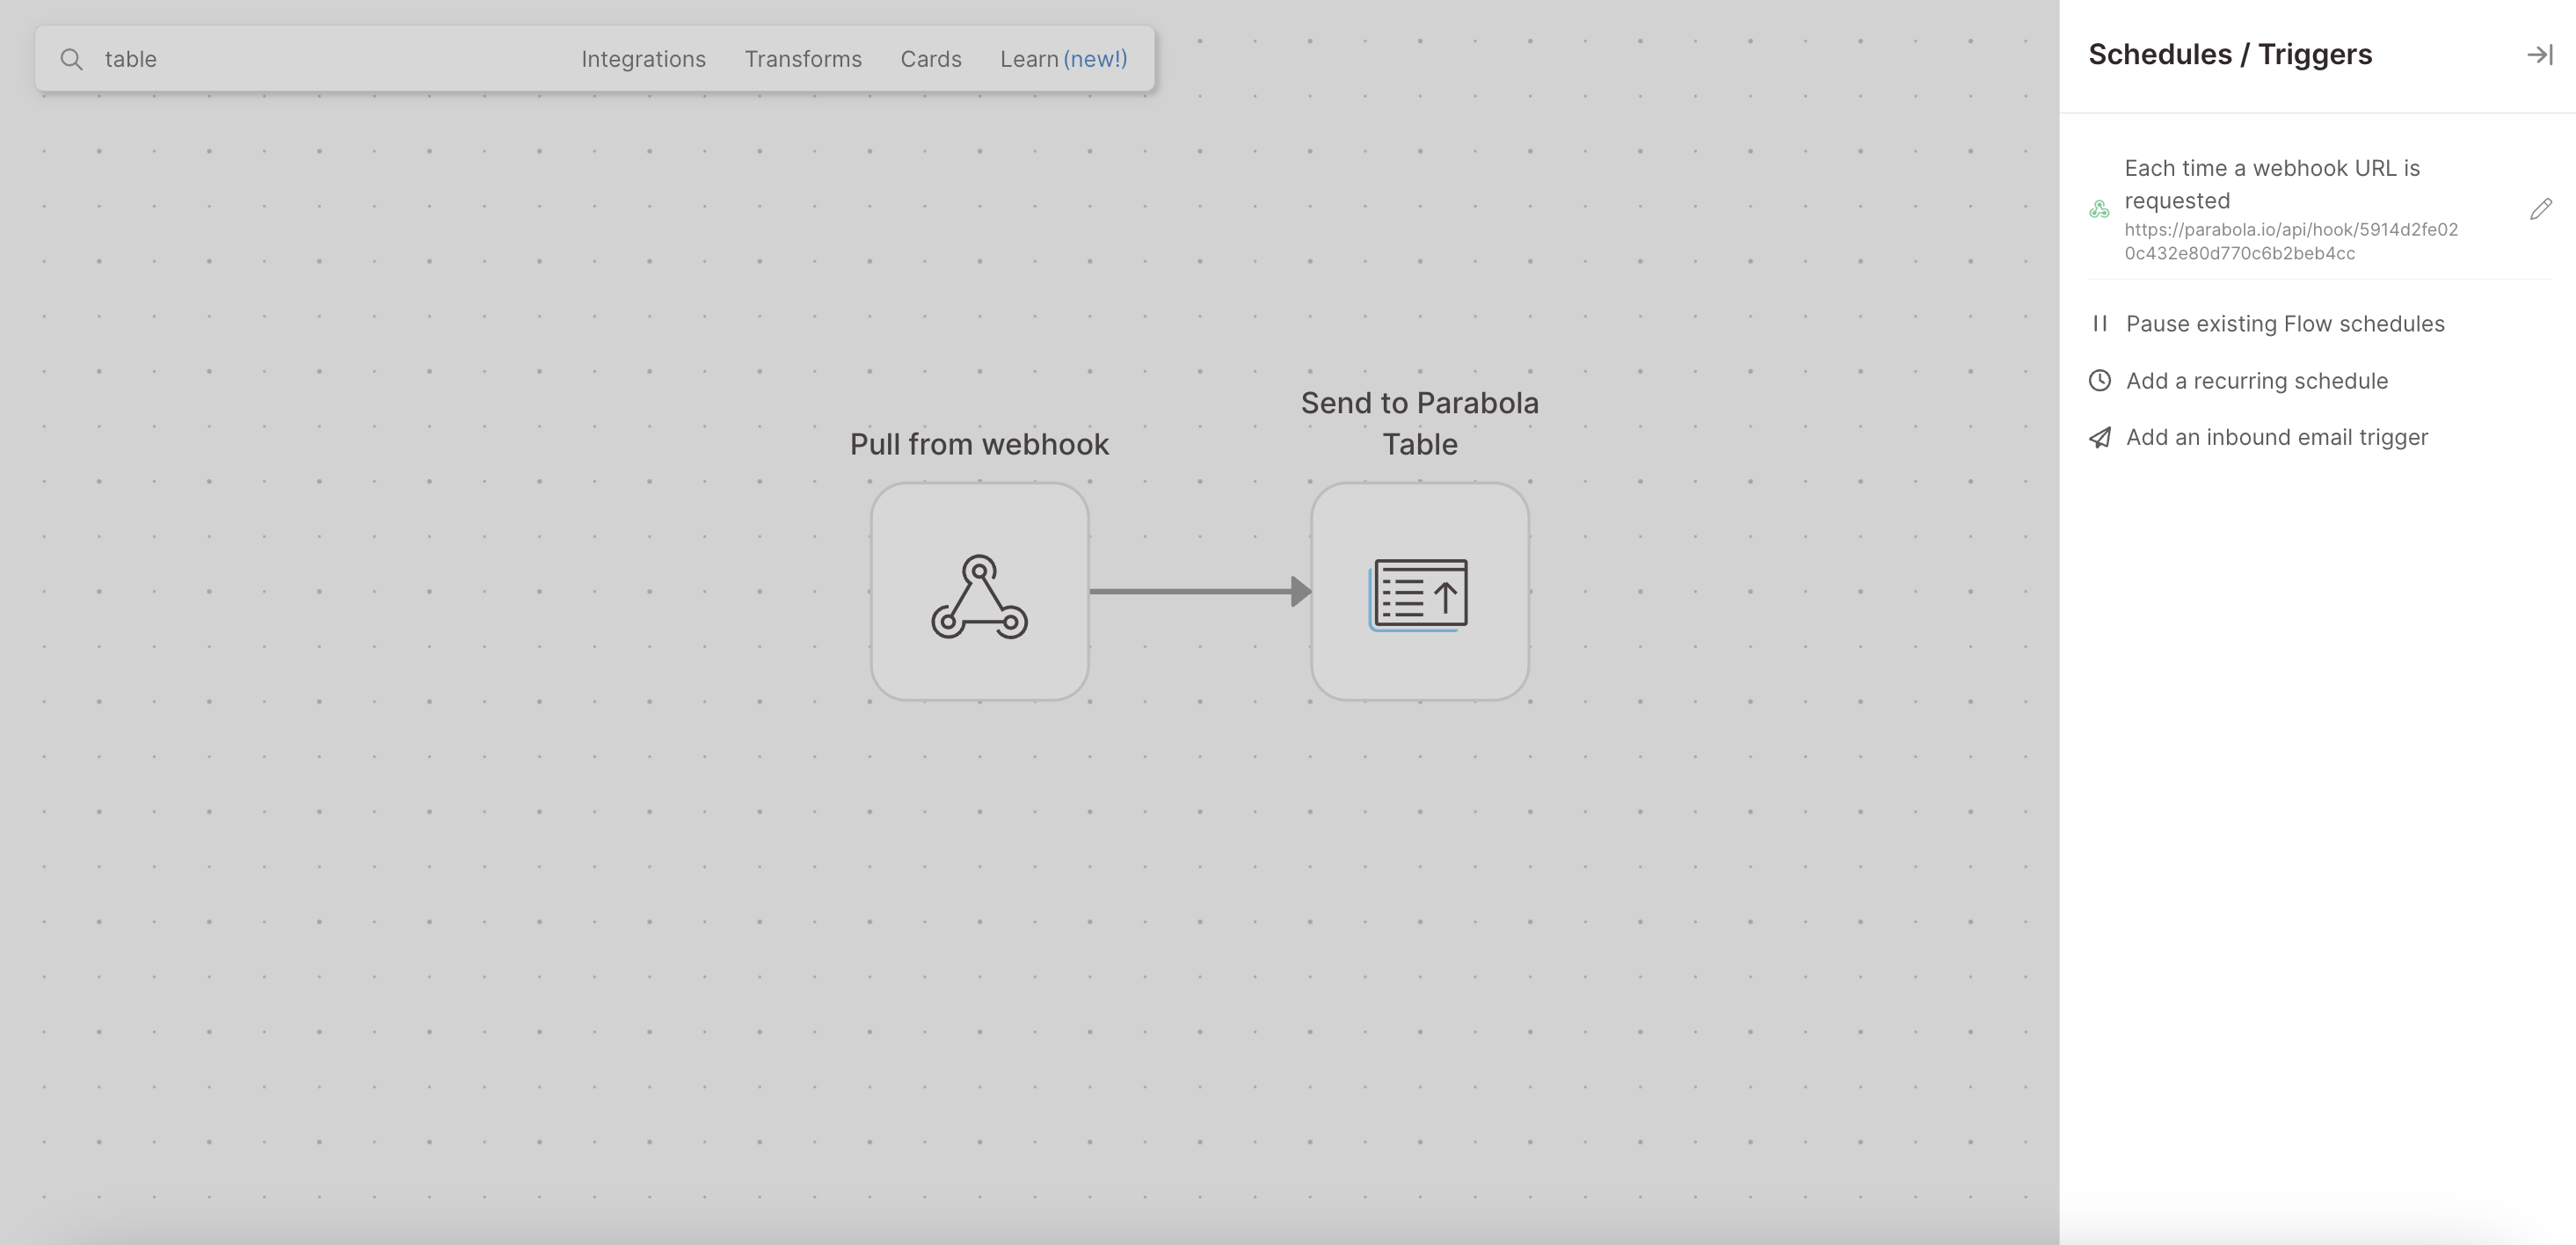The image size is (2576, 1245).
Task: Click the pause bars icon
Action: (2100, 323)
